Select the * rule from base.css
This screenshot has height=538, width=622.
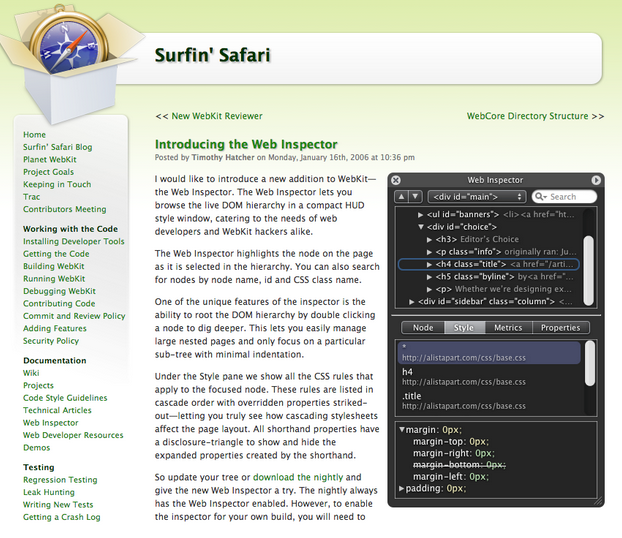(x=489, y=353)
